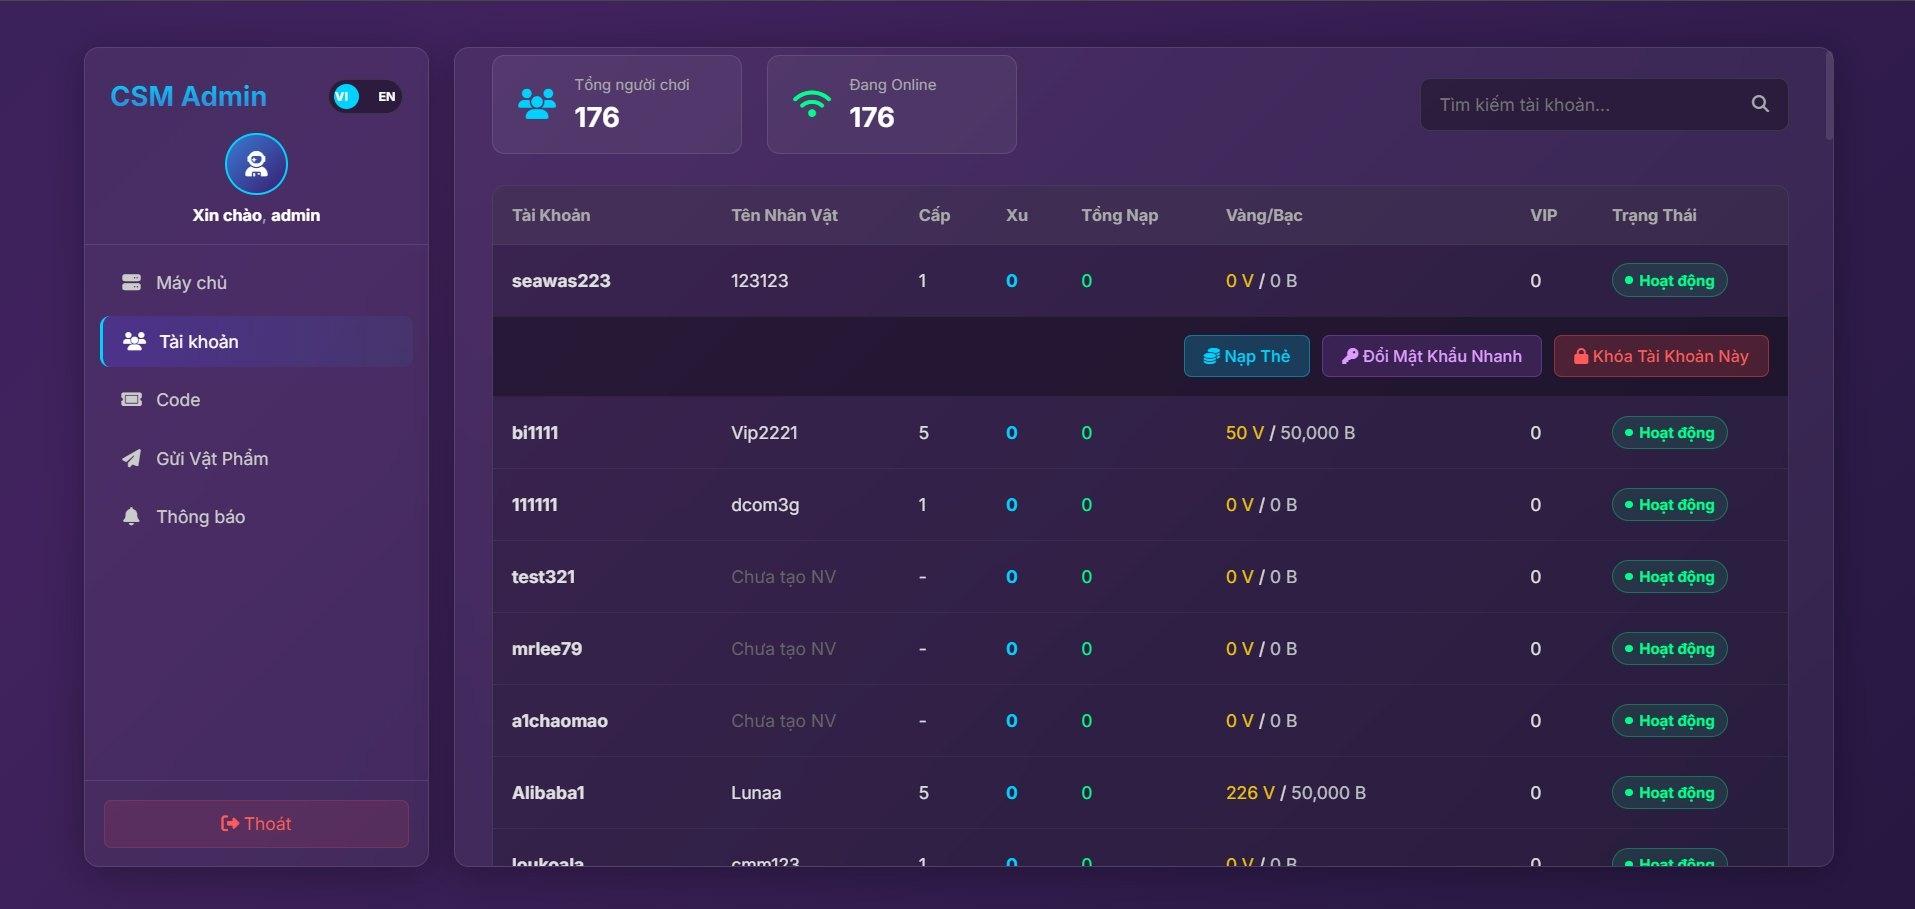This screenshot has width=1915, height=909.
Task: Click the Gửi Vật Phẩm paper-plane icon
Action: 131,459
